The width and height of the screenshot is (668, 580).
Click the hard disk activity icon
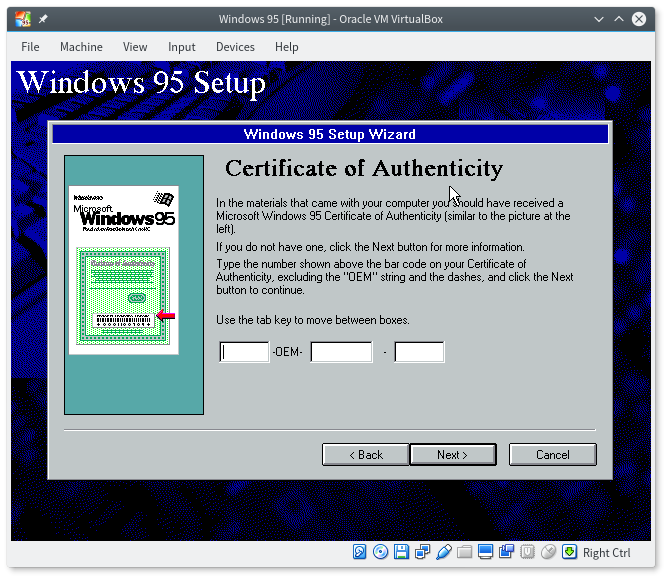click(x=359, y=552)
